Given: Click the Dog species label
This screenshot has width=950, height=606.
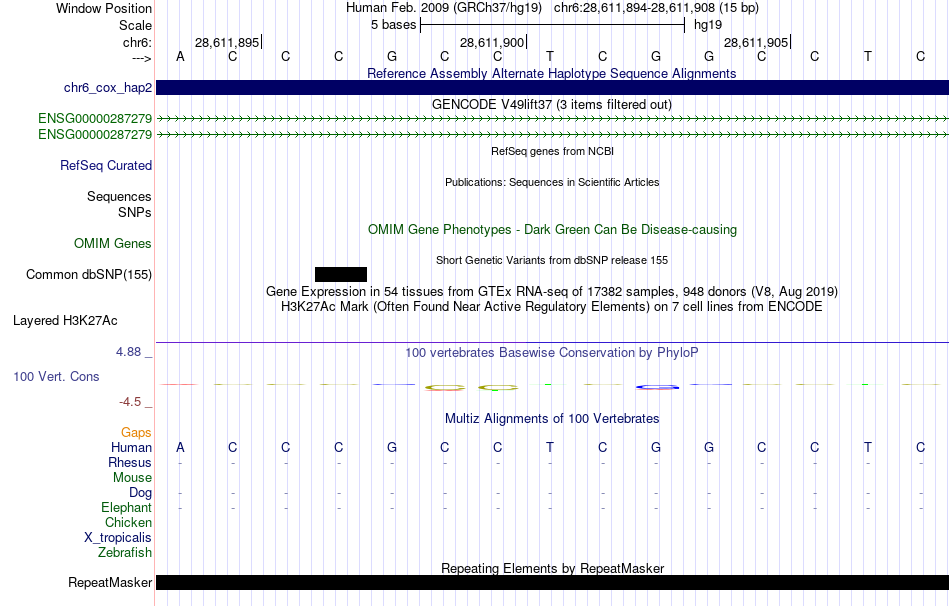Looking at the screenshot, I should pos(140,492).
